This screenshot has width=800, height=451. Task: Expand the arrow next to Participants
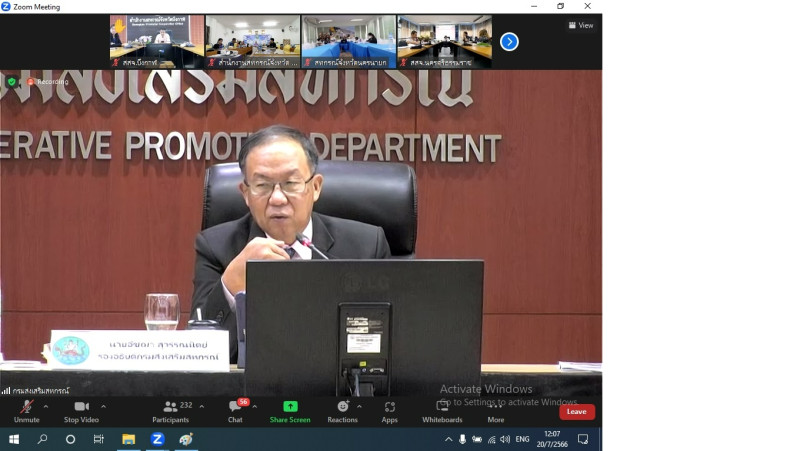[202, 406]
